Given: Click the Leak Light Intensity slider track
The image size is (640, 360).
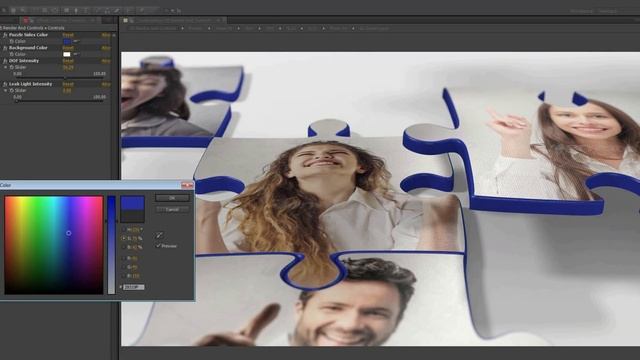Looking at the screenshot, I should (x=60, y=101).
